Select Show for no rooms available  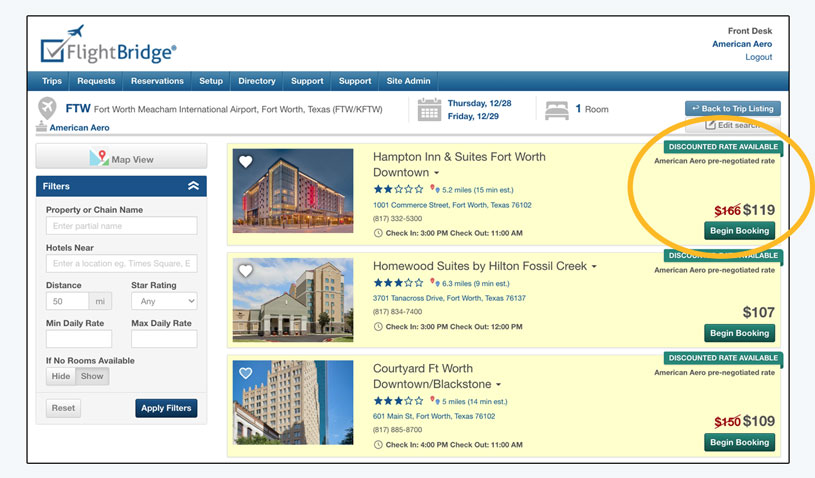92,377
